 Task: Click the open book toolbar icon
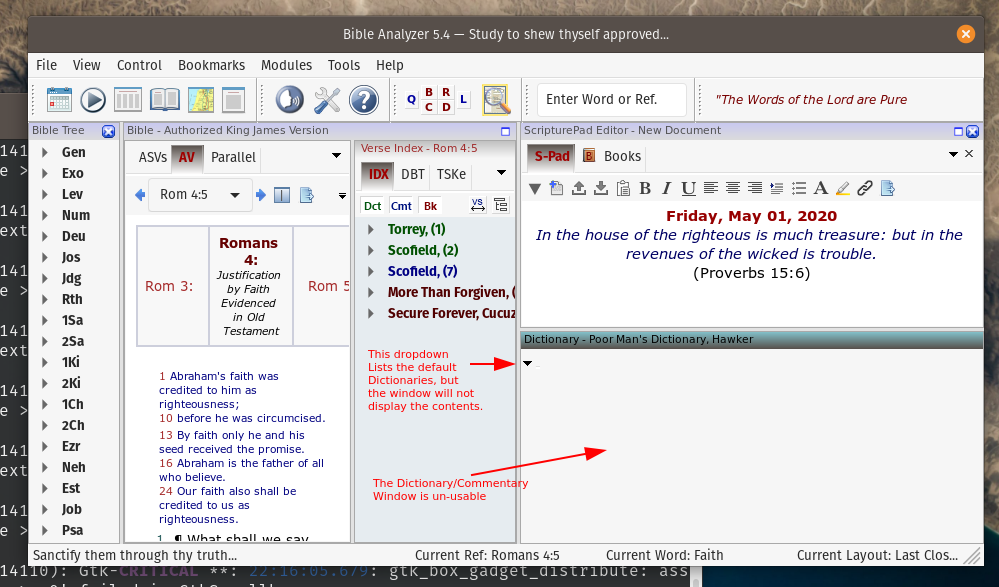[x=164, y=100]
